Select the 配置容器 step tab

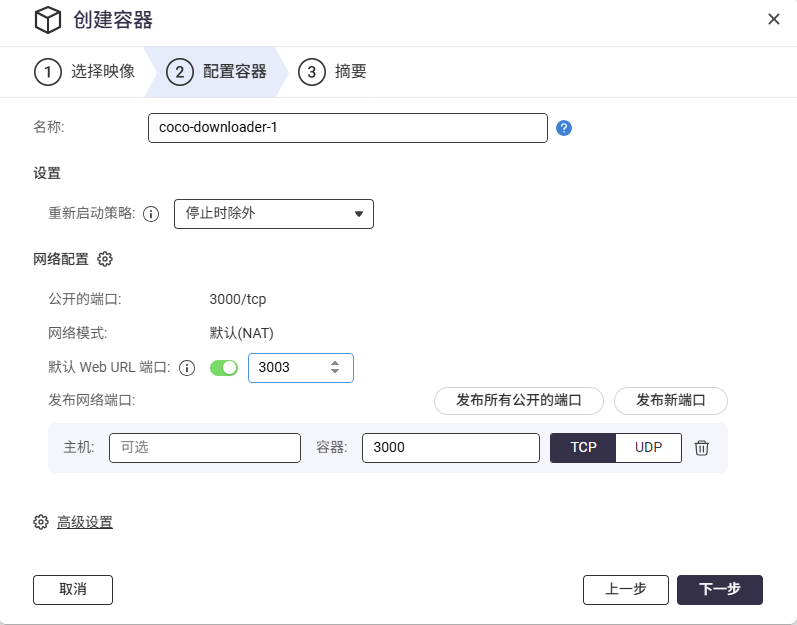pos(217,72)
